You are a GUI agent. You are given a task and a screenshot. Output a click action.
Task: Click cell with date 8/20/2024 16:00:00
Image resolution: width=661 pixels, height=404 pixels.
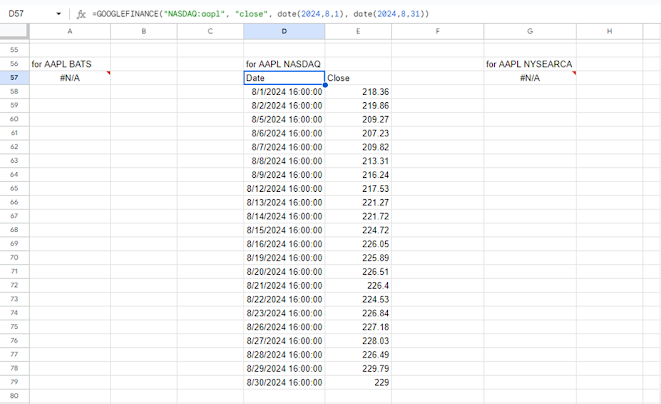click(284, 272)
